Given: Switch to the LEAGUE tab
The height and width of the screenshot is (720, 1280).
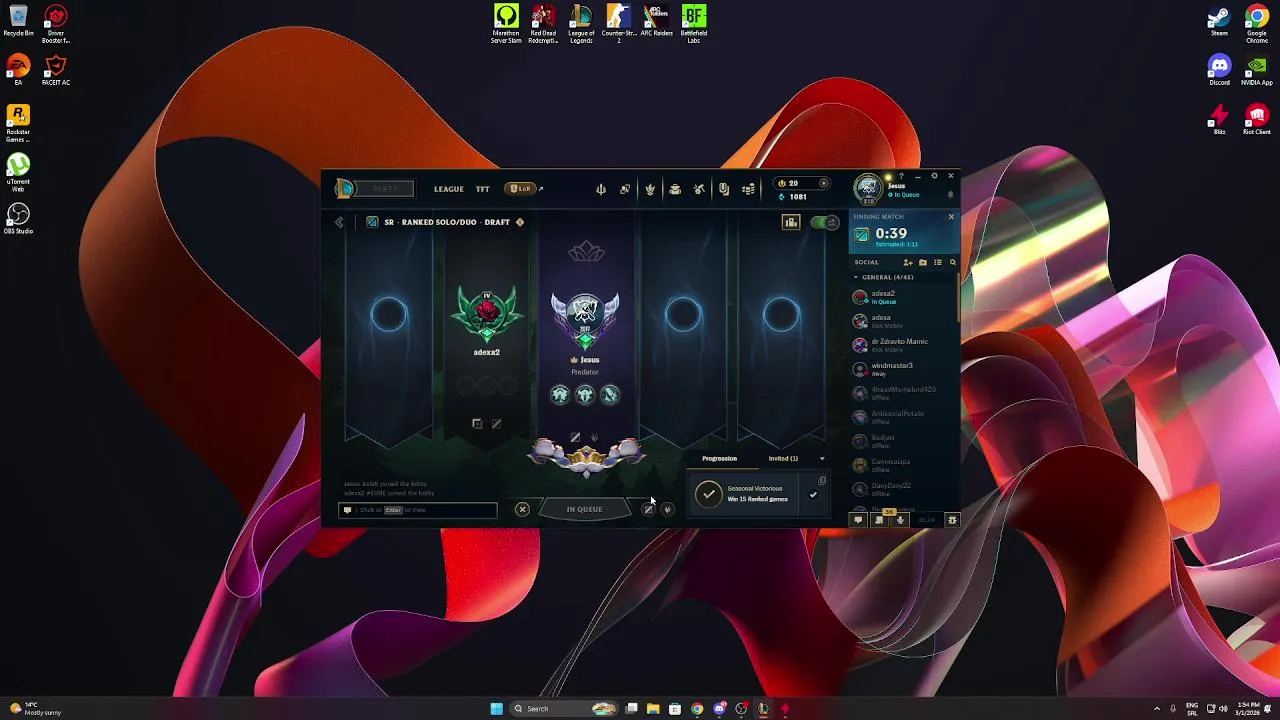Looking at the screenshot, I should tap(448, 189).
